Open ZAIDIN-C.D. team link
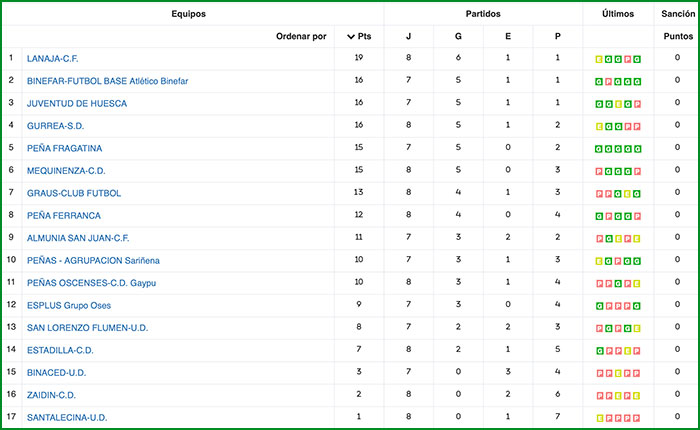Image resolution: width=700 pixels, height=430 pixels. pyautogui.click(x=51, y=395)
